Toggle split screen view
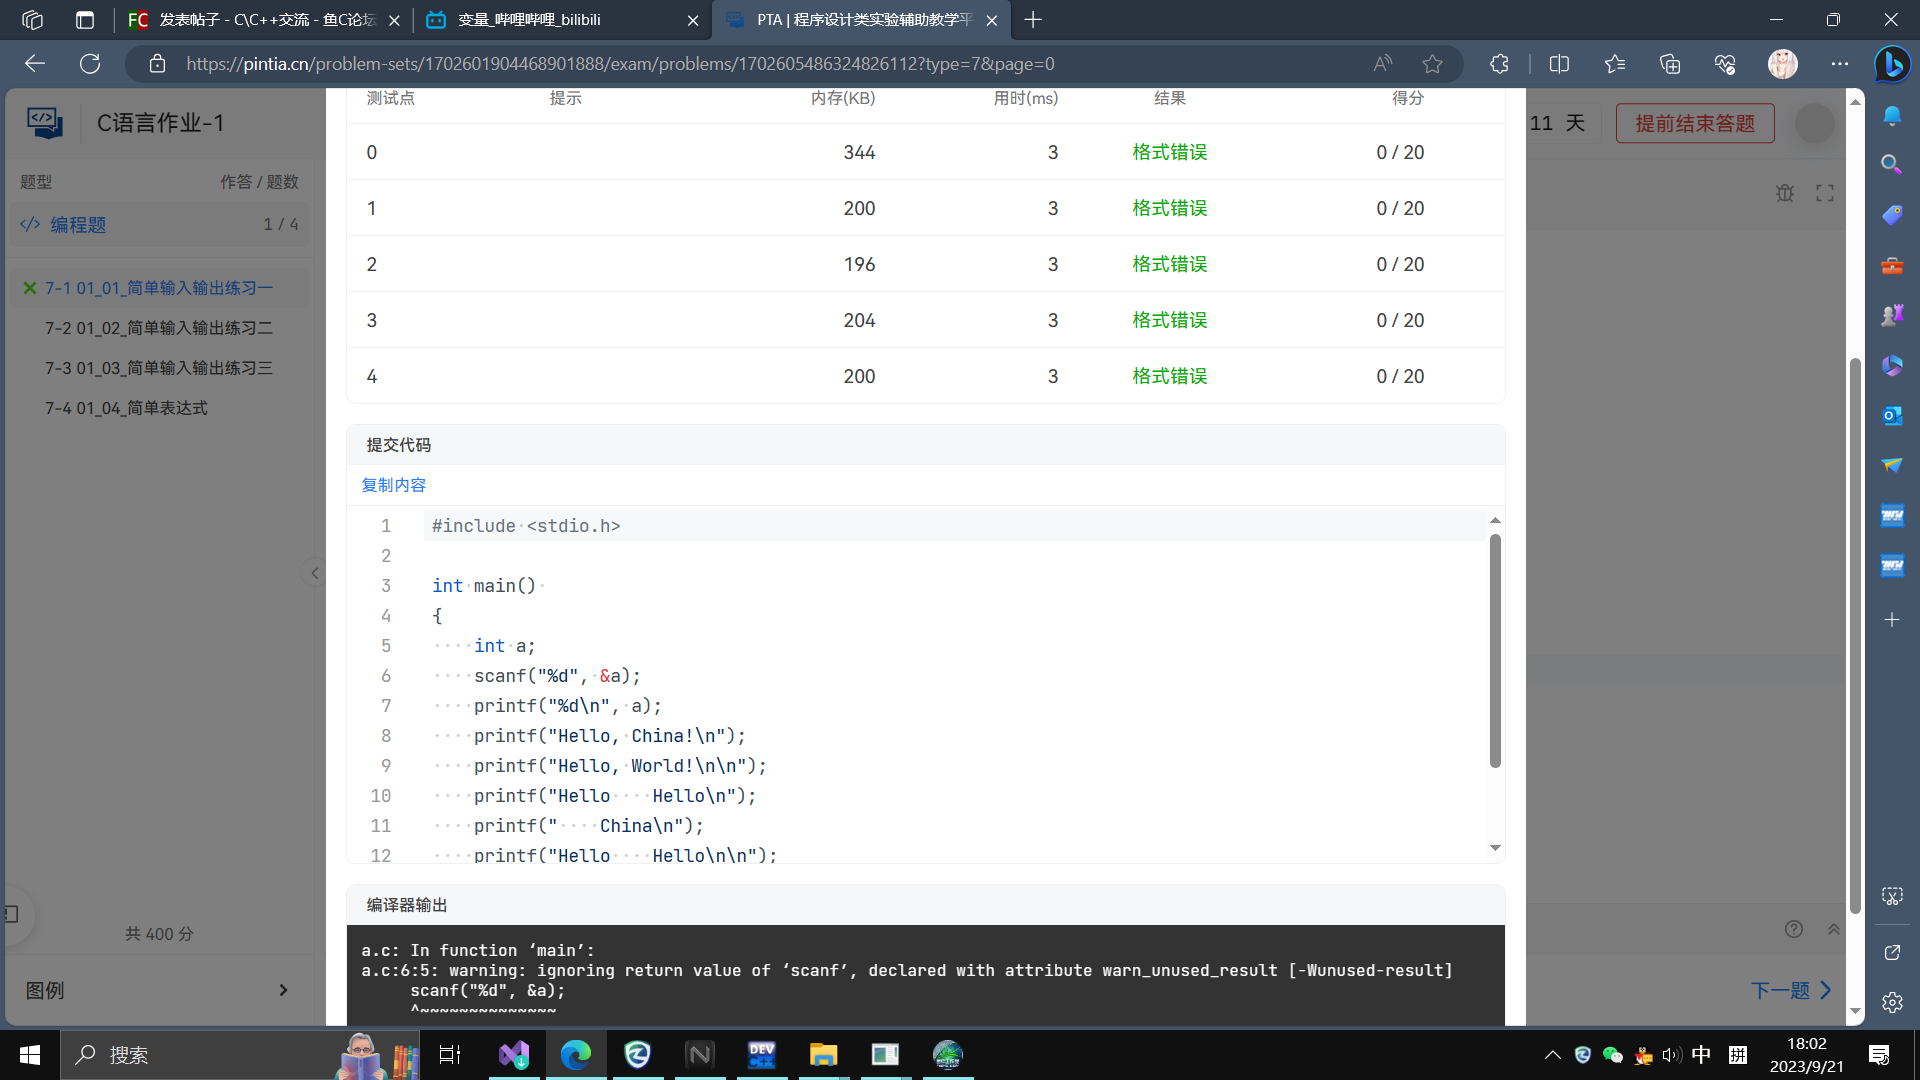 (x=1559, y=64)
